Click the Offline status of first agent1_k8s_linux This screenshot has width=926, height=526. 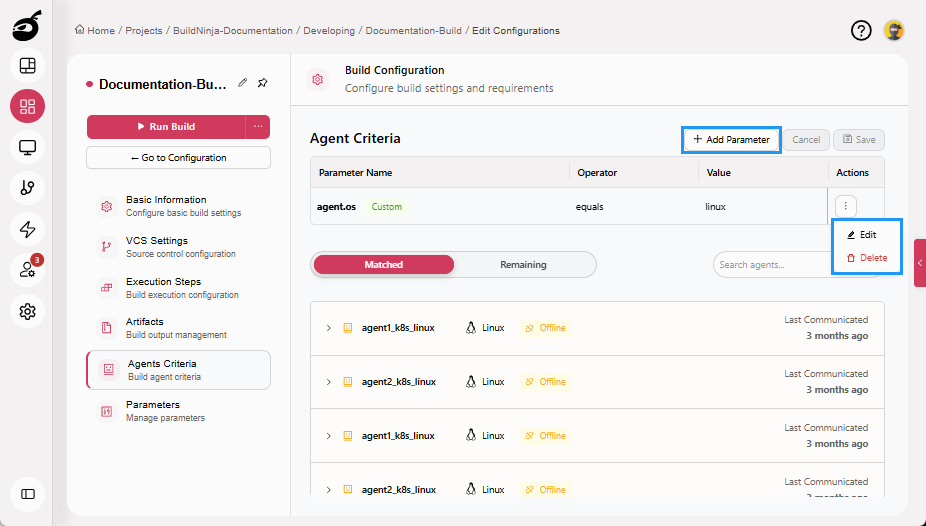coord(545,328)
